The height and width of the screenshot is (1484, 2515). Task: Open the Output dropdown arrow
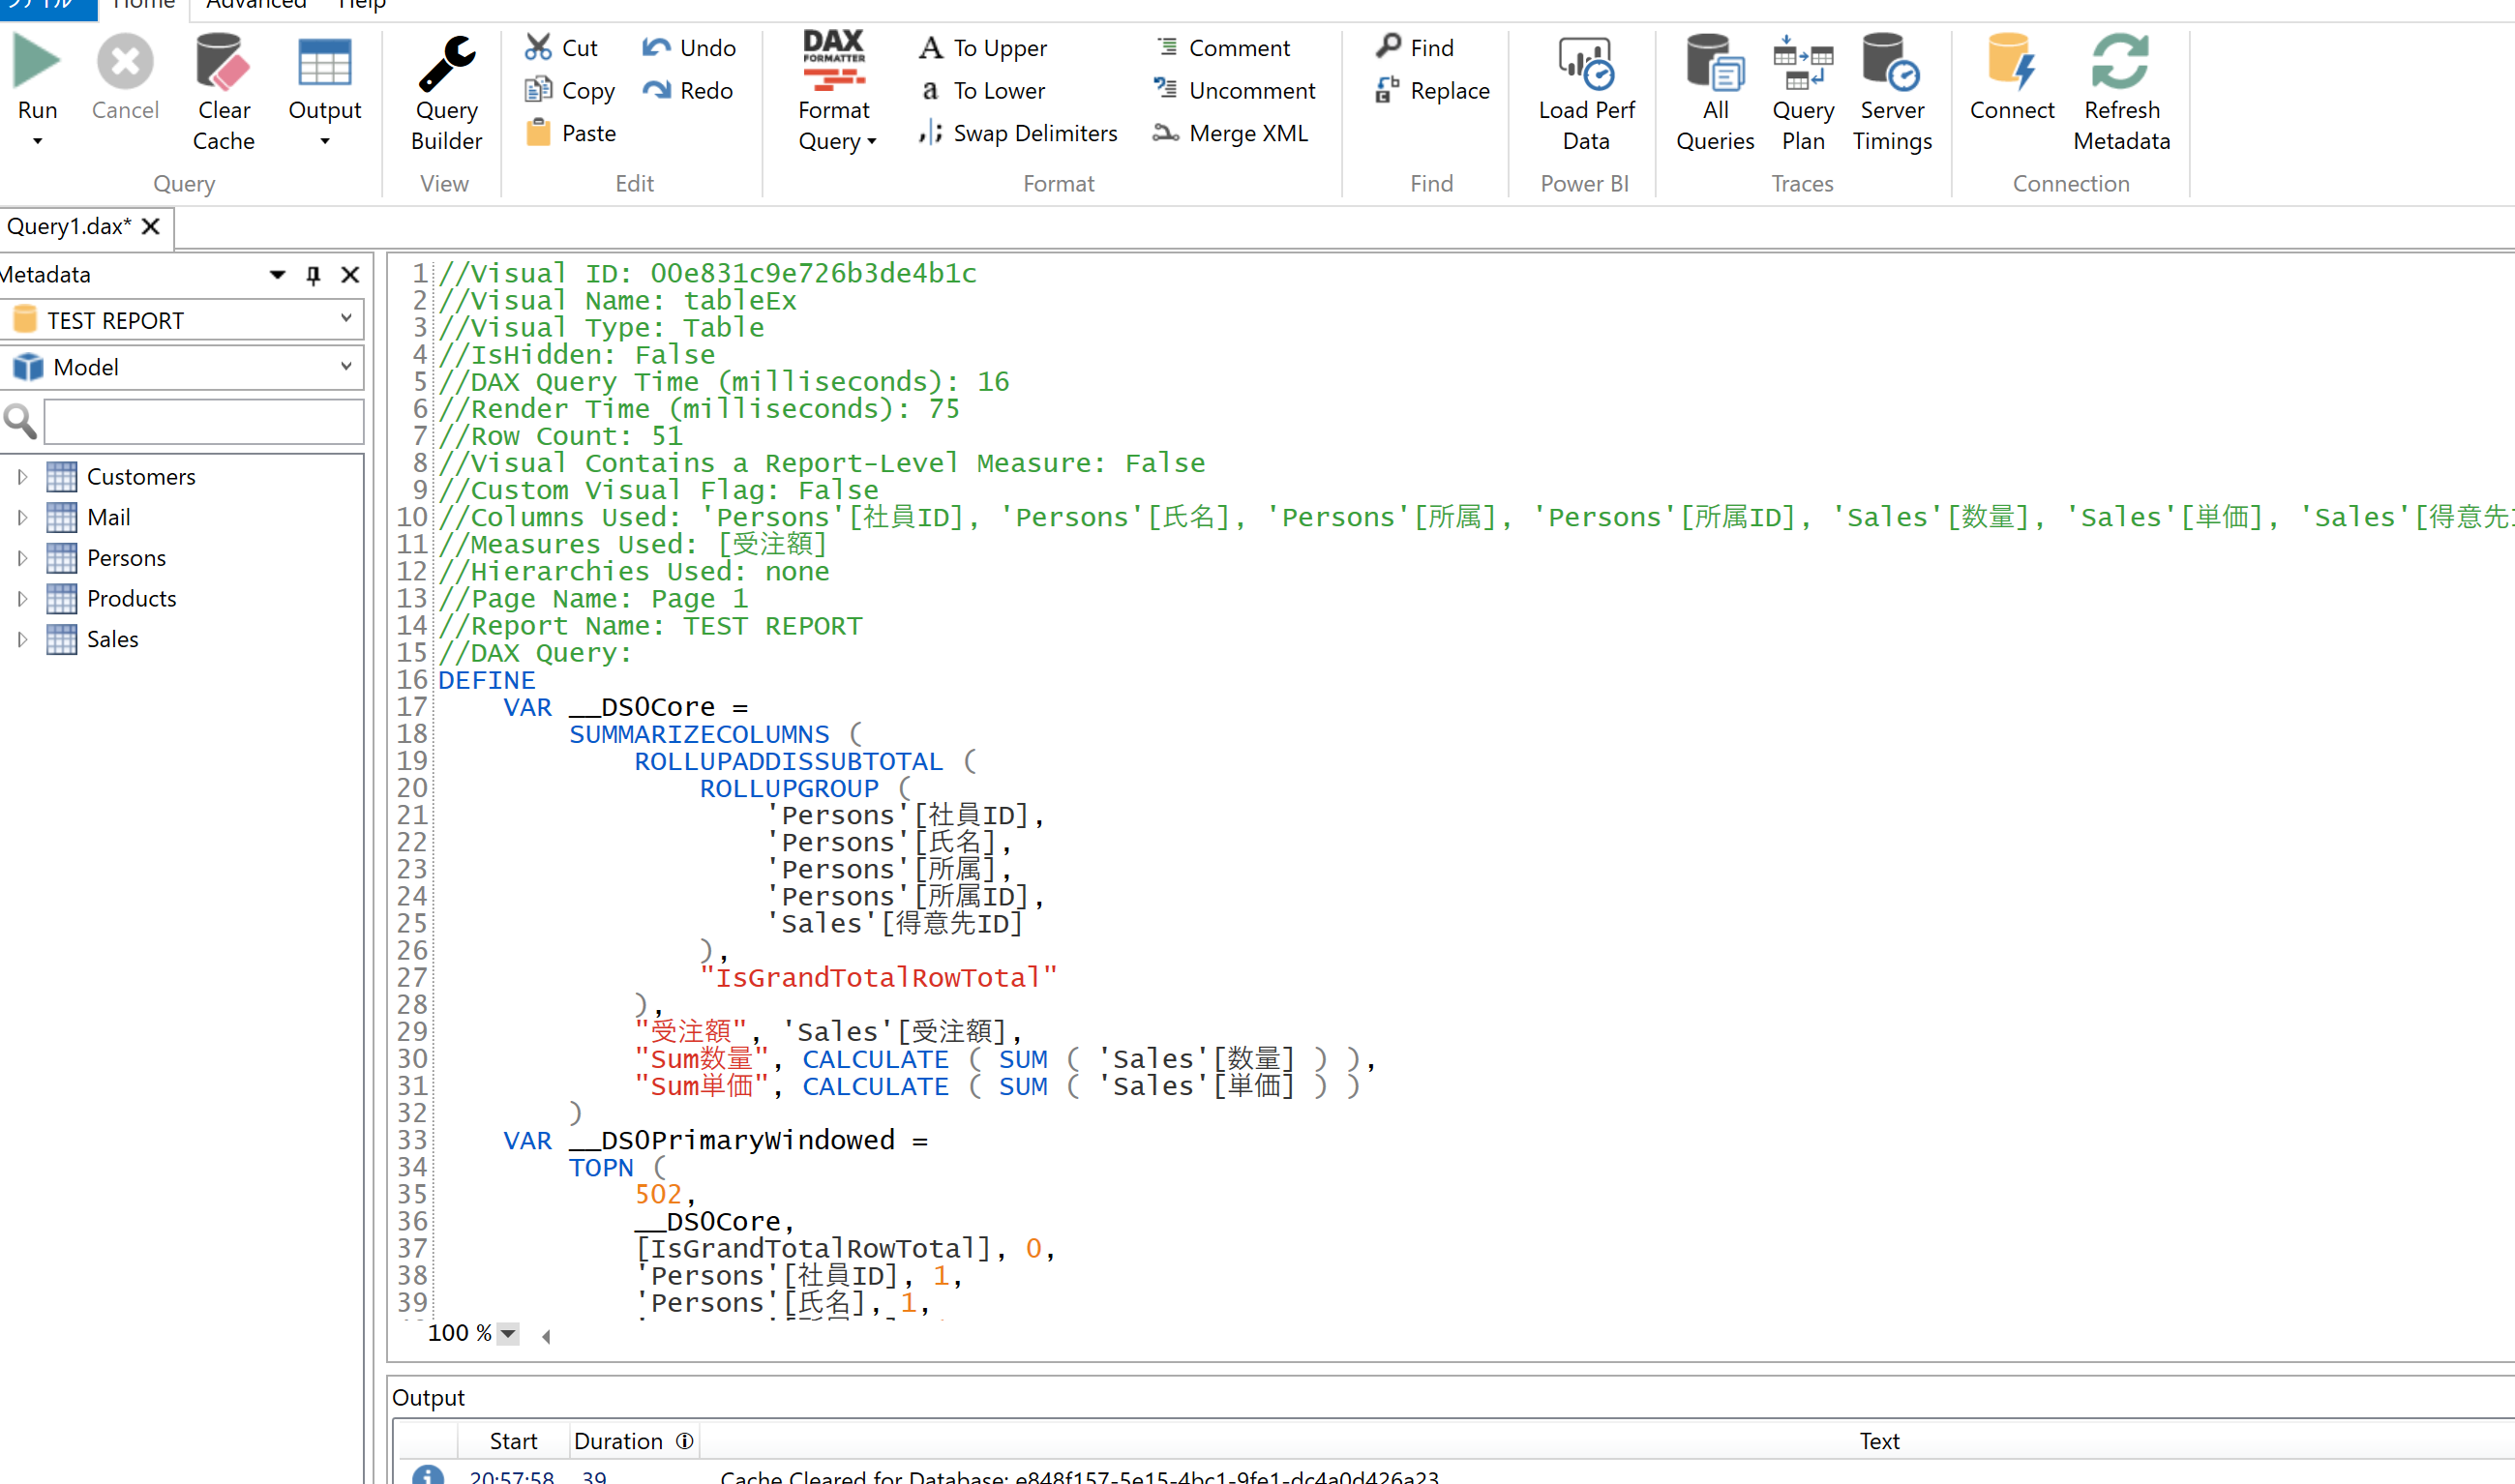pos(324,142)
